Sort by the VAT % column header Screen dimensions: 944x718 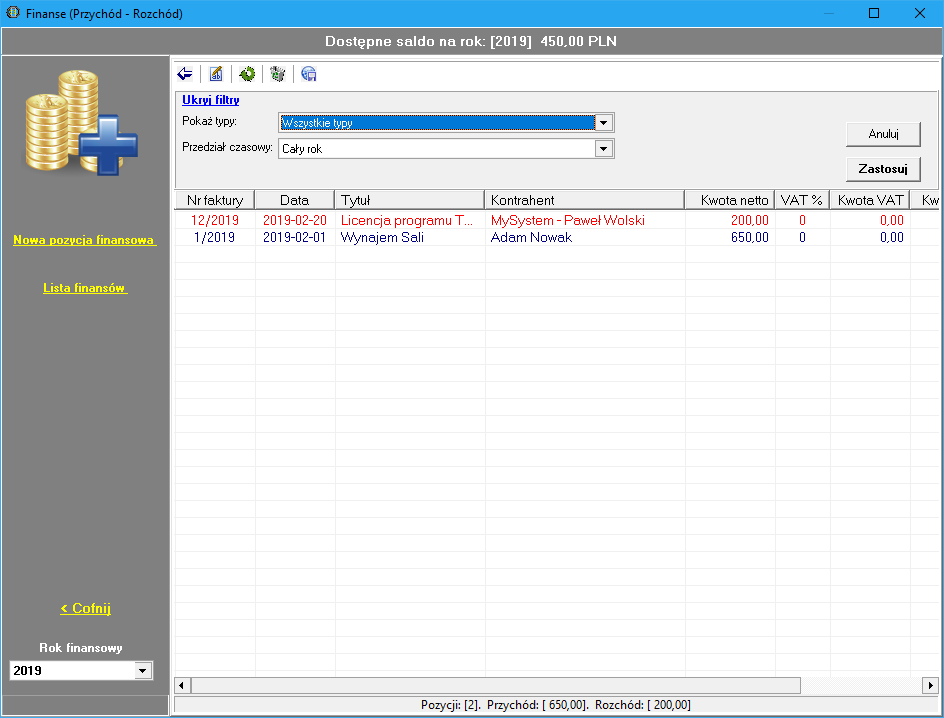[802, 200]
